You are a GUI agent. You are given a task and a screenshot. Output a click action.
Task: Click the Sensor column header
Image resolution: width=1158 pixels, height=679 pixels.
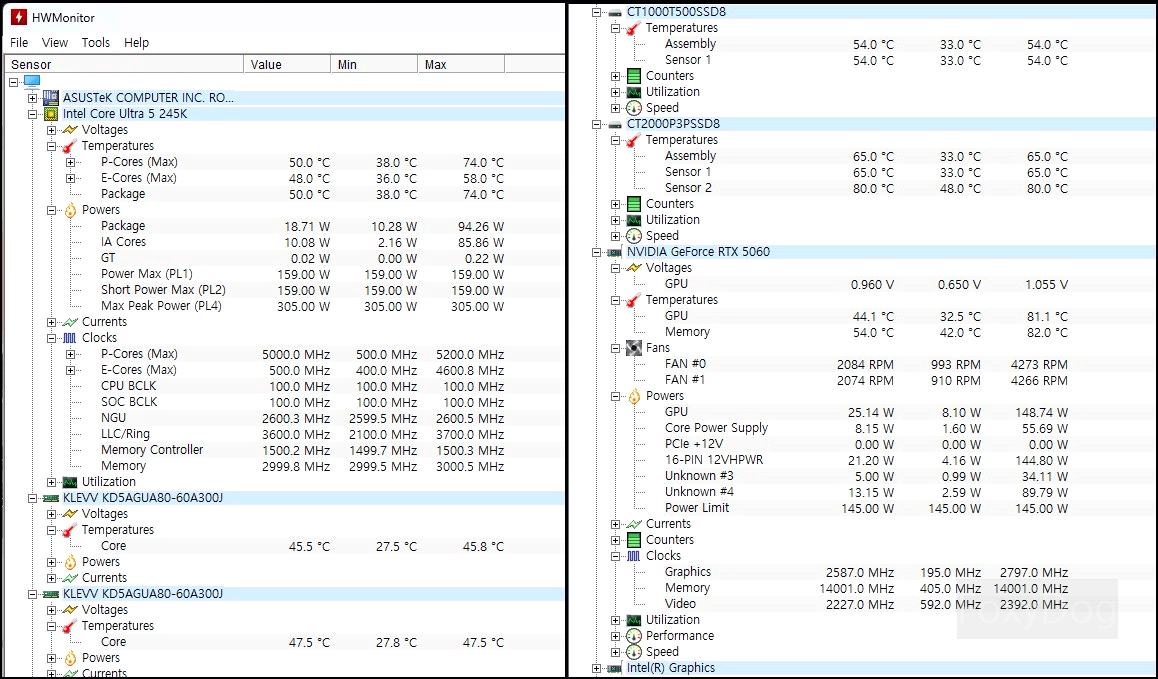124,64
